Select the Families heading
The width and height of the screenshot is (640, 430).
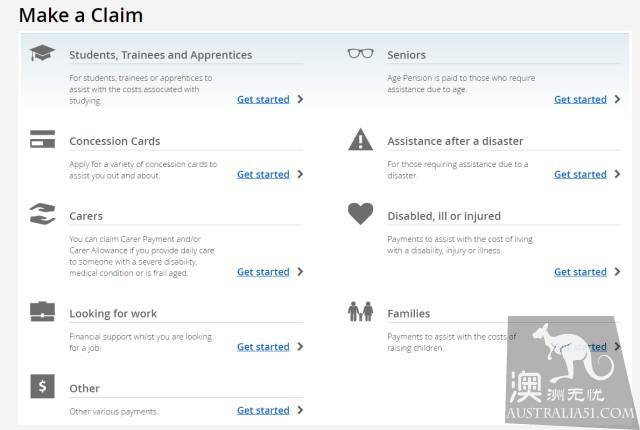pyautogui.click(x=409, y=313)
